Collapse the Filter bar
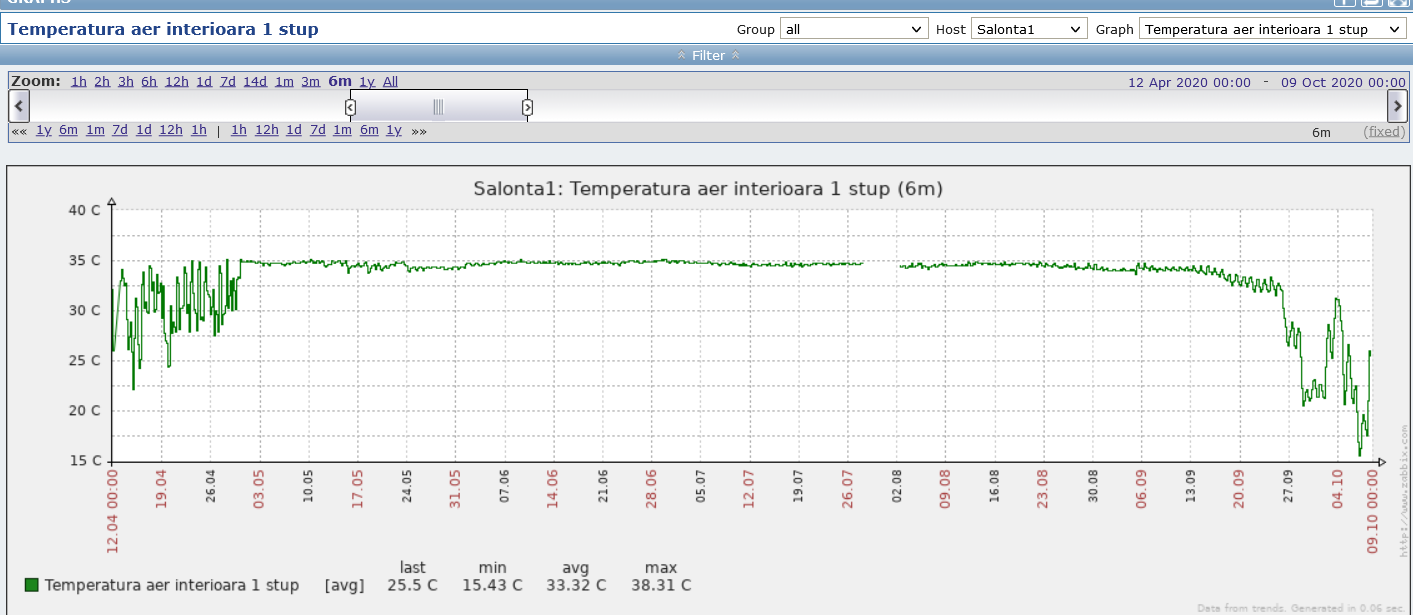The image size is (1413, 615). pyautogui.click(x=708, y=56)
